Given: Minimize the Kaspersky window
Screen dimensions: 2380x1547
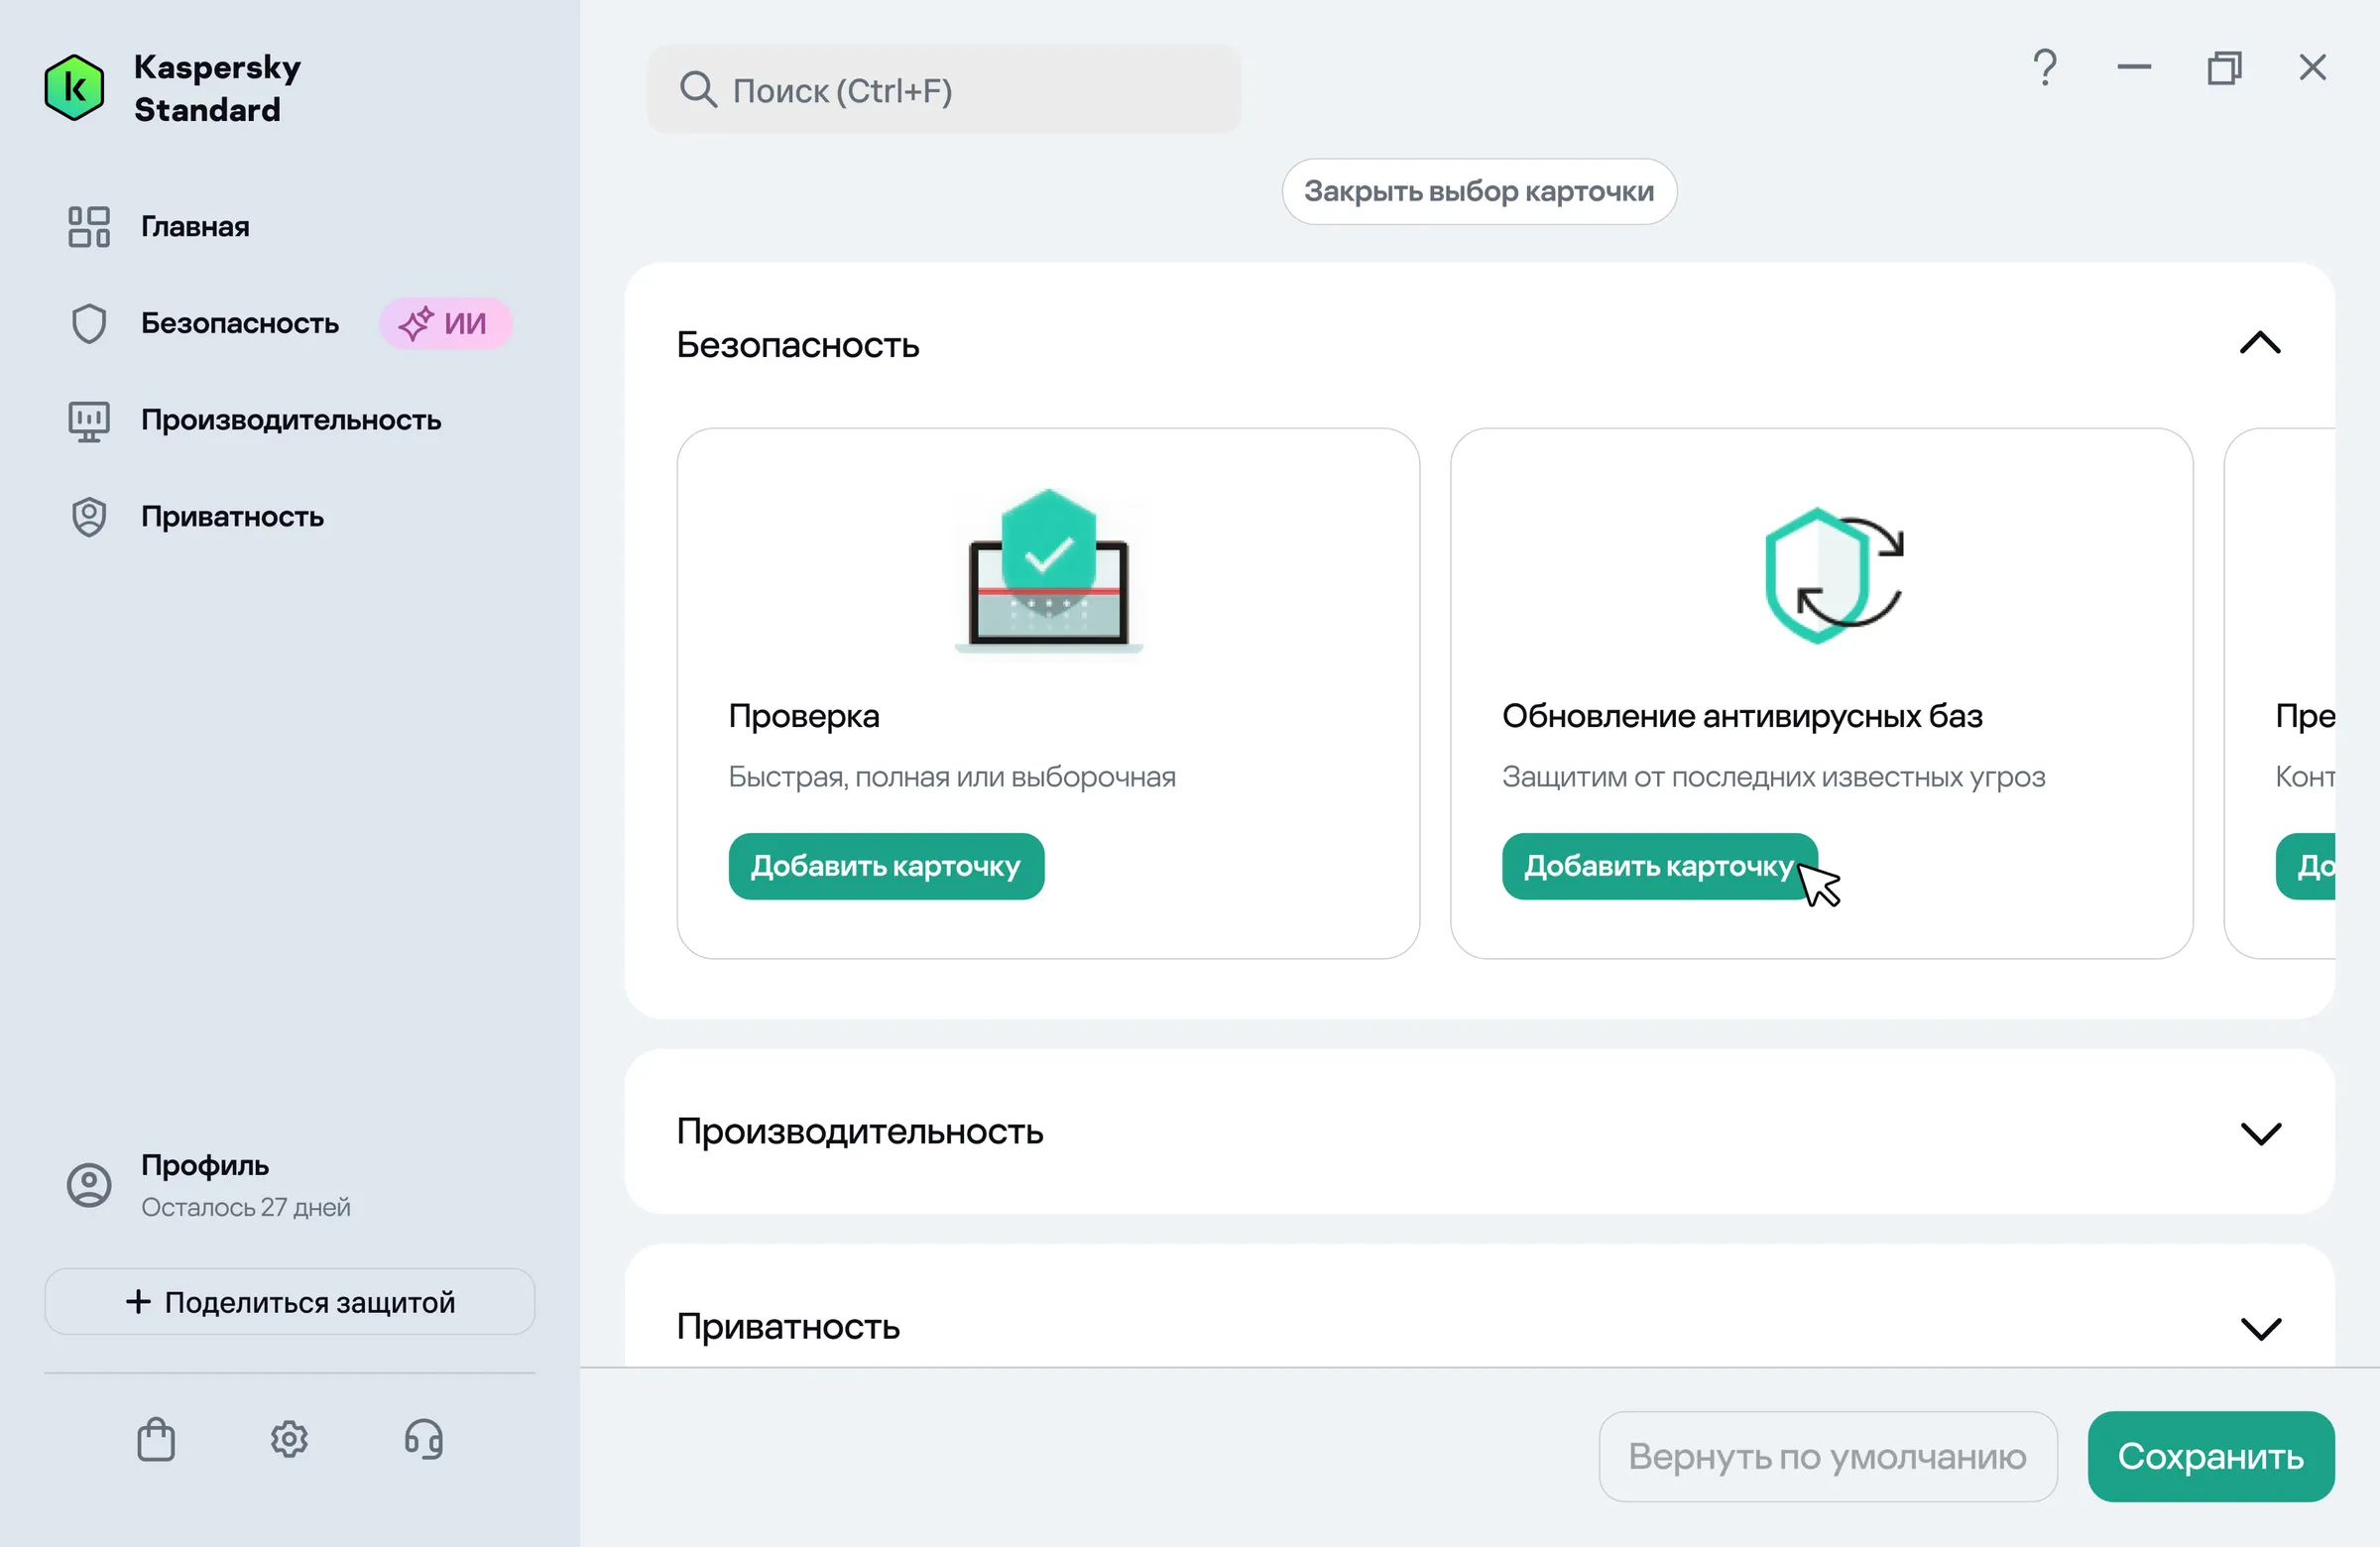Looking at the screenshot, I should [x=2134, y=68].
